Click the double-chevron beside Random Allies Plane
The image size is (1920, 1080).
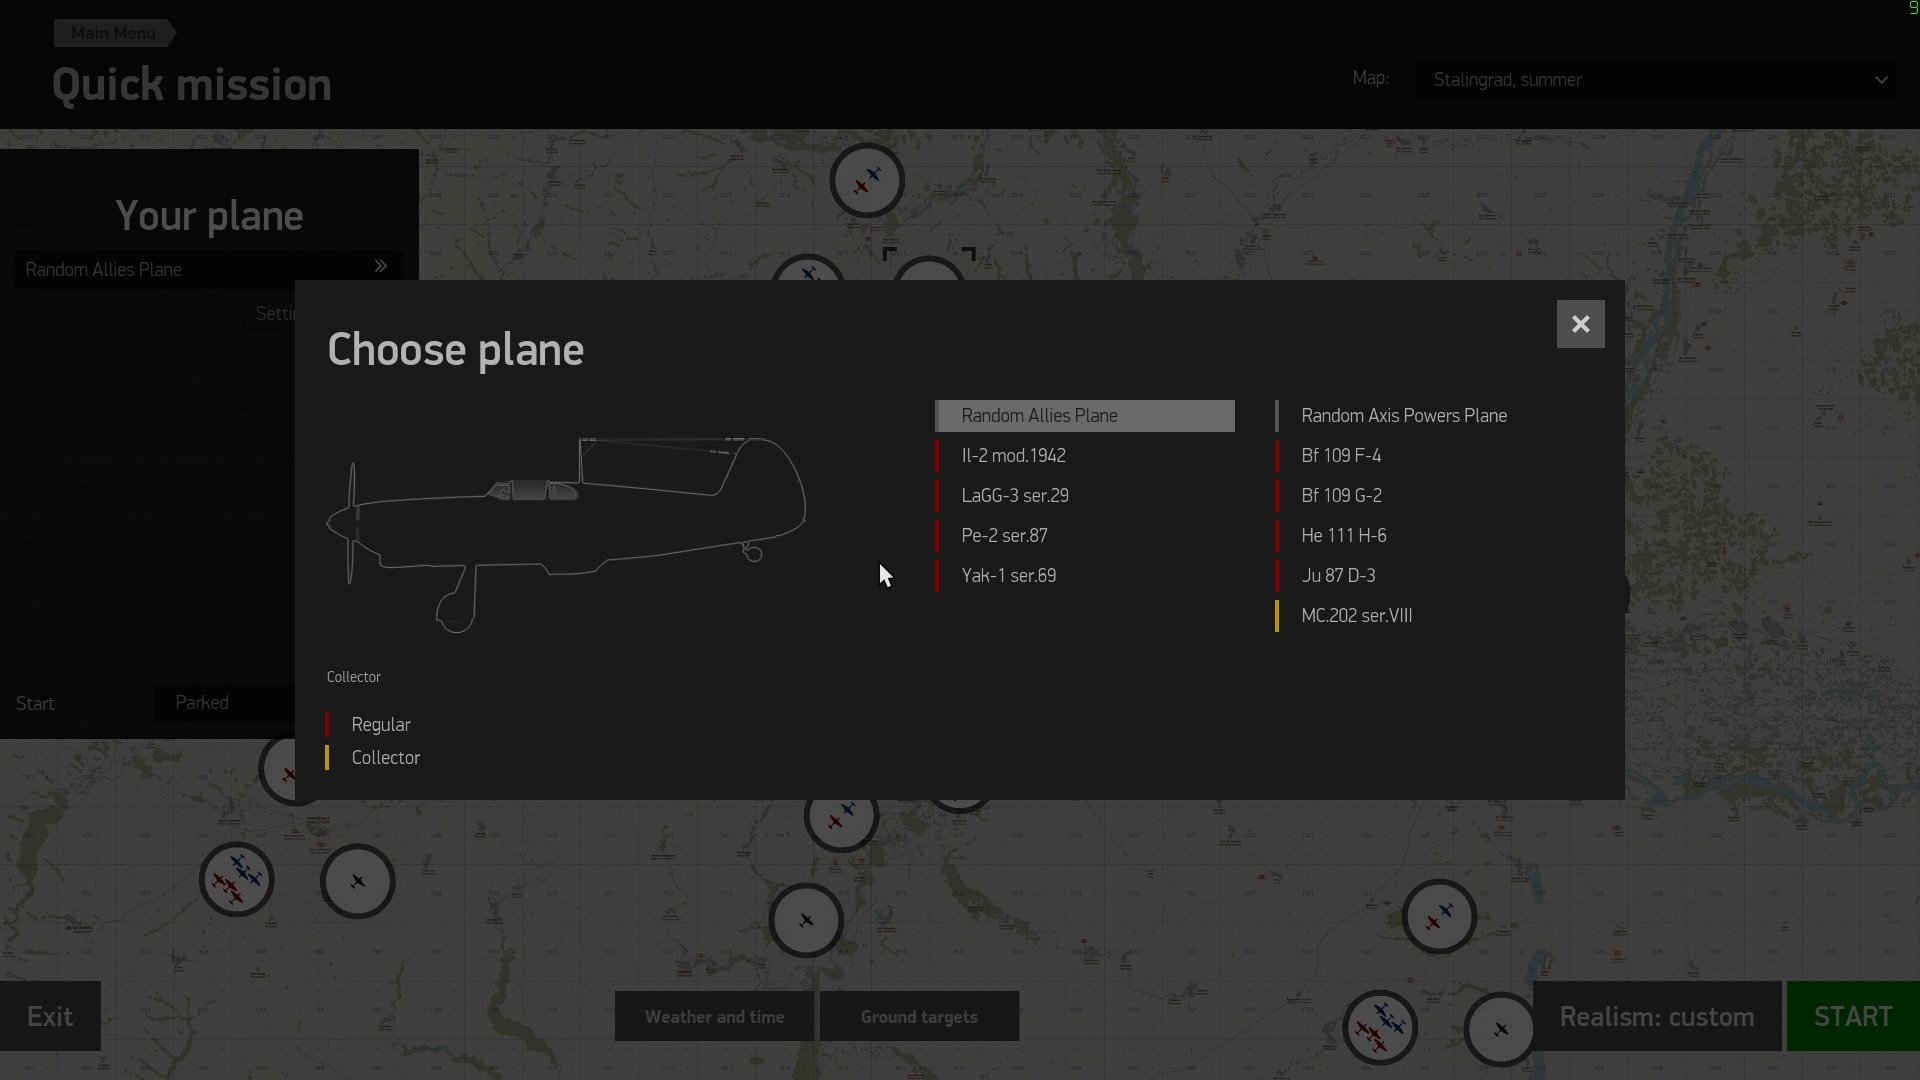pyautogui.click(x=380, y=266)
